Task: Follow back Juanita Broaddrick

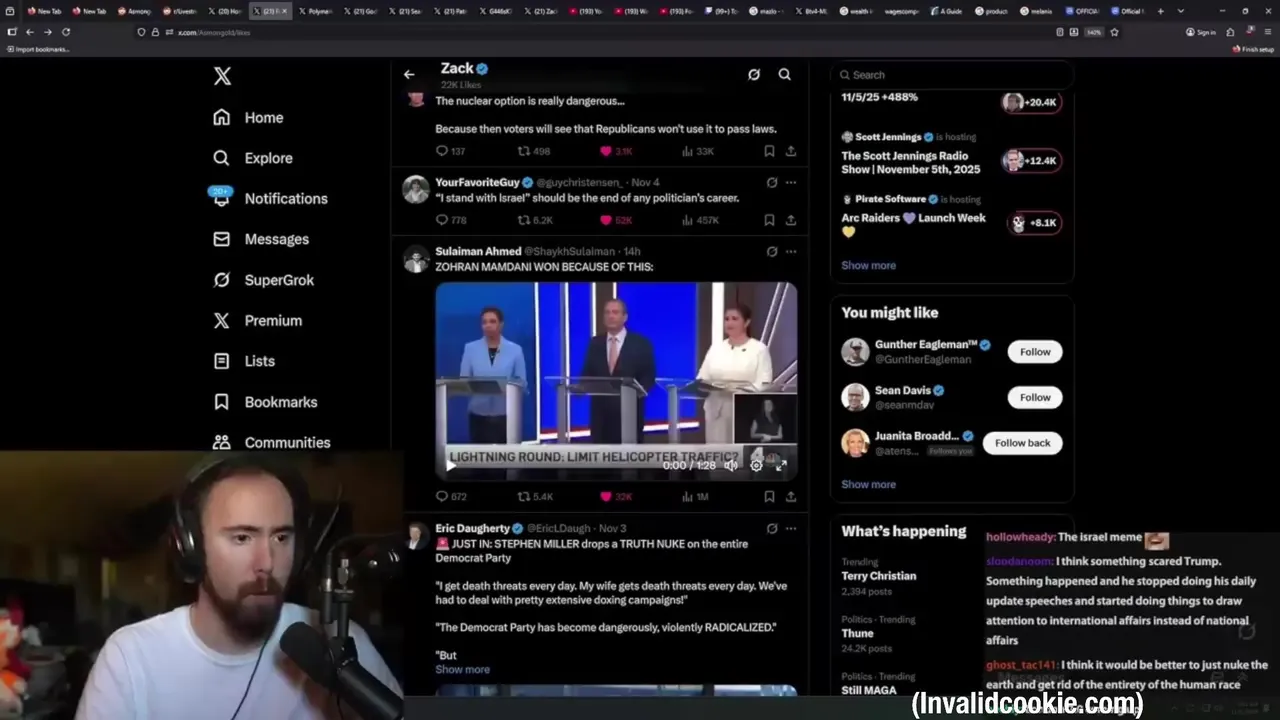Action: click(1022, 443)
